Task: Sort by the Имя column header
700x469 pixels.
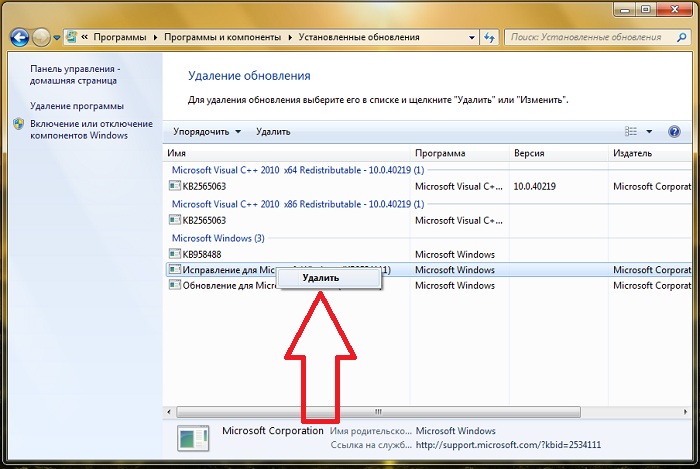Action: tap(287, 153)
